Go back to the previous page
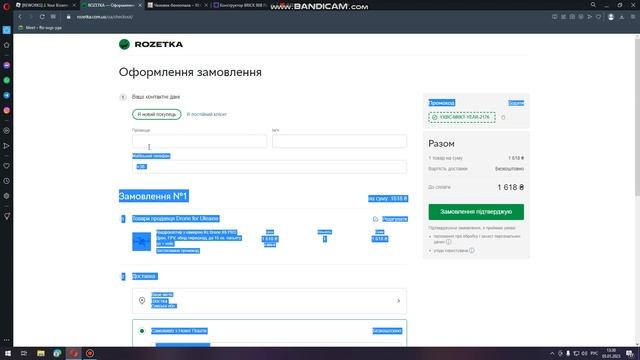Screen dimensions: 640x360 point(20,17)
